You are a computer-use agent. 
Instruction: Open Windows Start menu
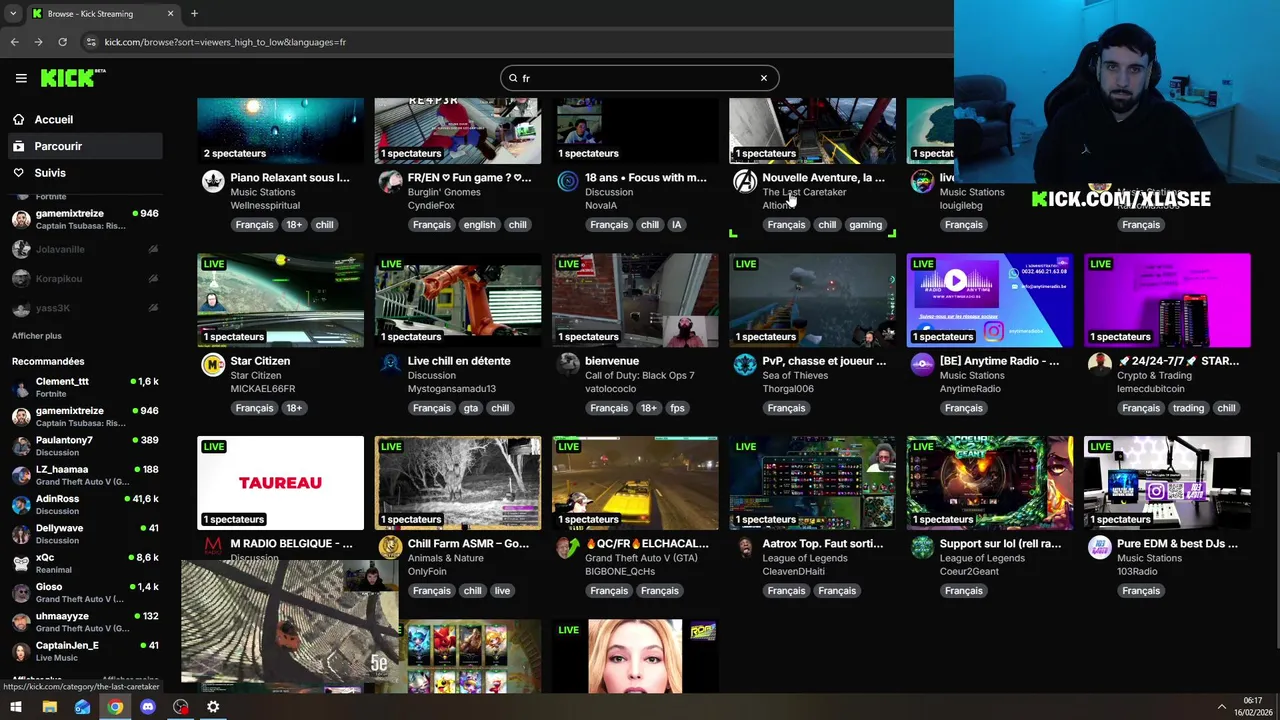click(x=15, y=707)
